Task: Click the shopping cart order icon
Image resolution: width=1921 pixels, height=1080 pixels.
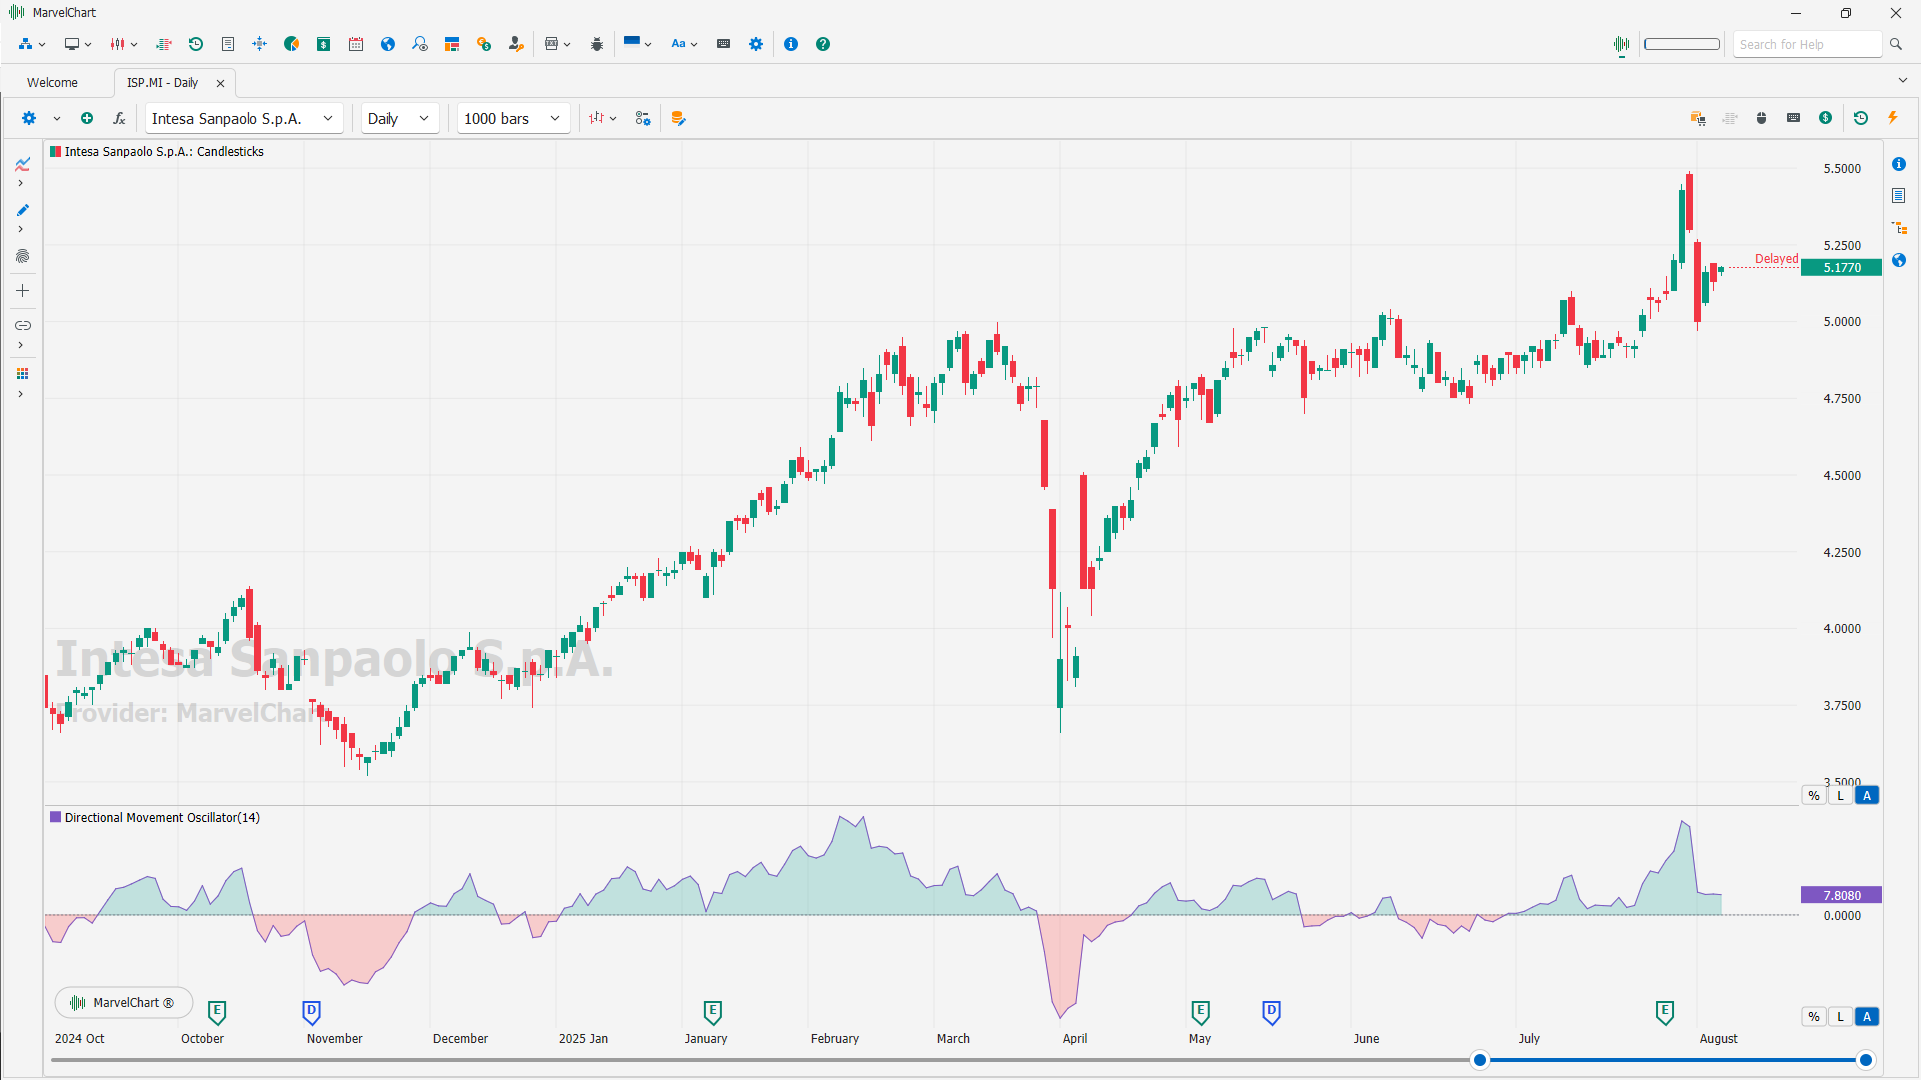Action: click(x=1698, y=118)
